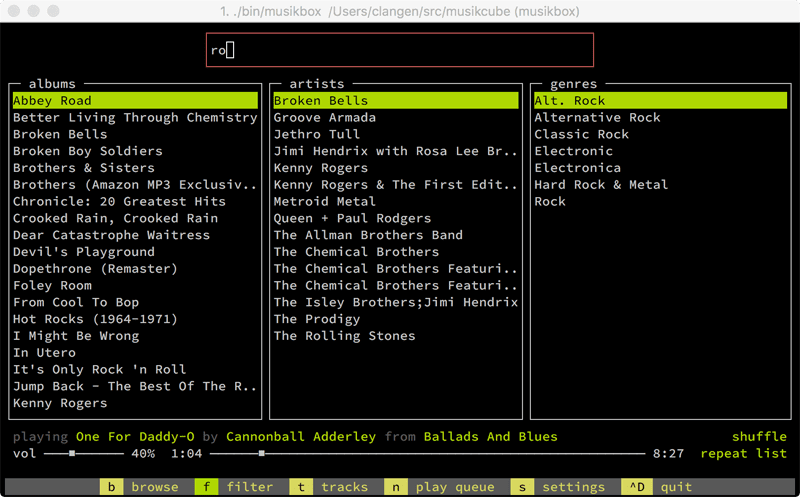Move the volume slider handle

click(72, 453)
